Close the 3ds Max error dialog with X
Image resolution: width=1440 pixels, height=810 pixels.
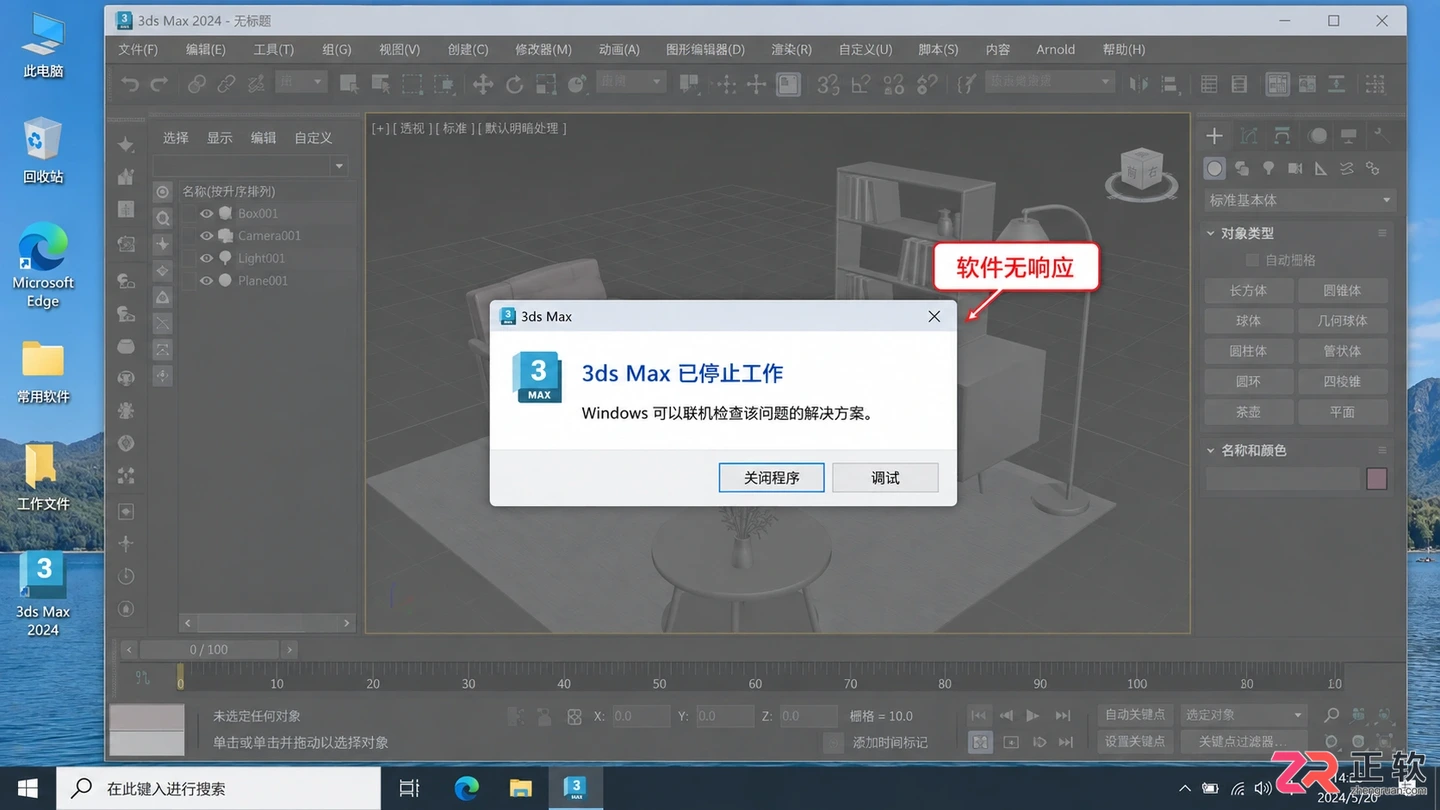click(x=934, y=316)
